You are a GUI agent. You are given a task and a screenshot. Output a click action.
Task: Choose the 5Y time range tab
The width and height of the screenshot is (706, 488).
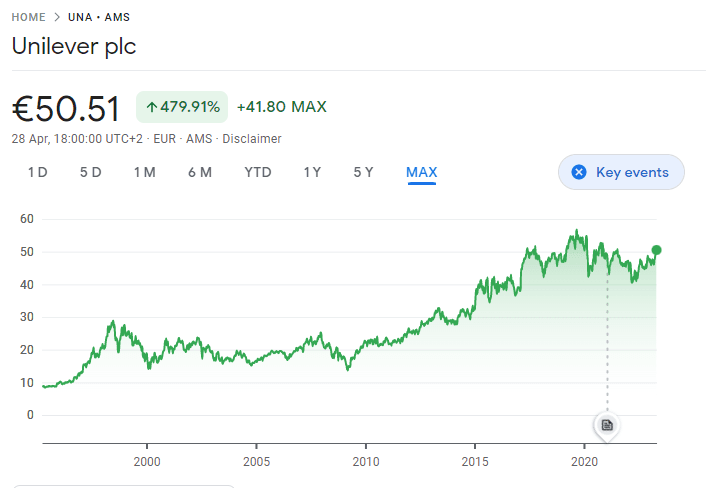click(363, 172)
